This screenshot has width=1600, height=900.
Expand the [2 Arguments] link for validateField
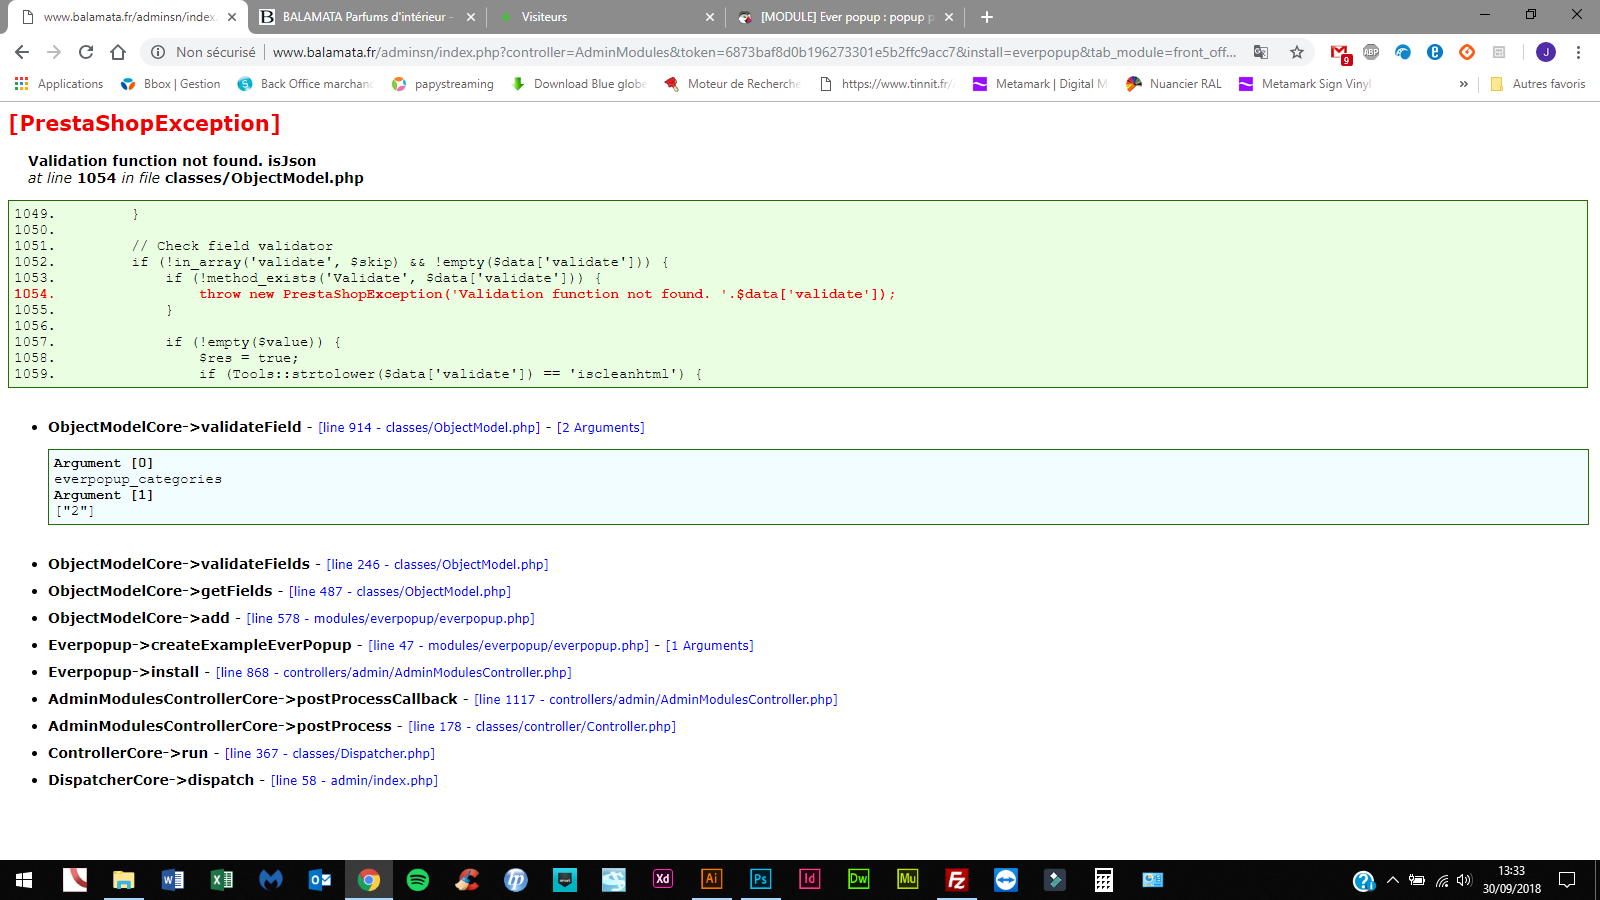pyautogui.click(x=600, y=428)
